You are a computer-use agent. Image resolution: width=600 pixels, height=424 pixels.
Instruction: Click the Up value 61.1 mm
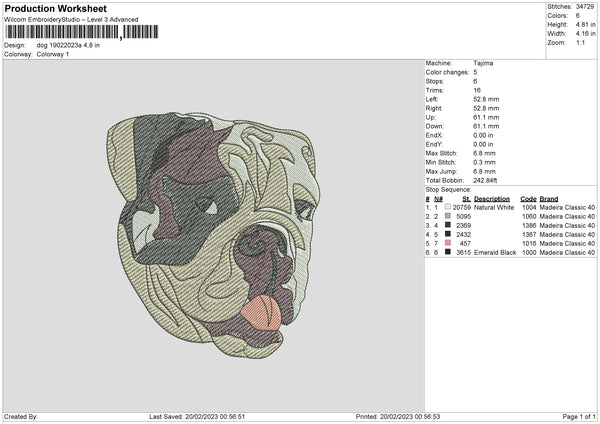486,117
